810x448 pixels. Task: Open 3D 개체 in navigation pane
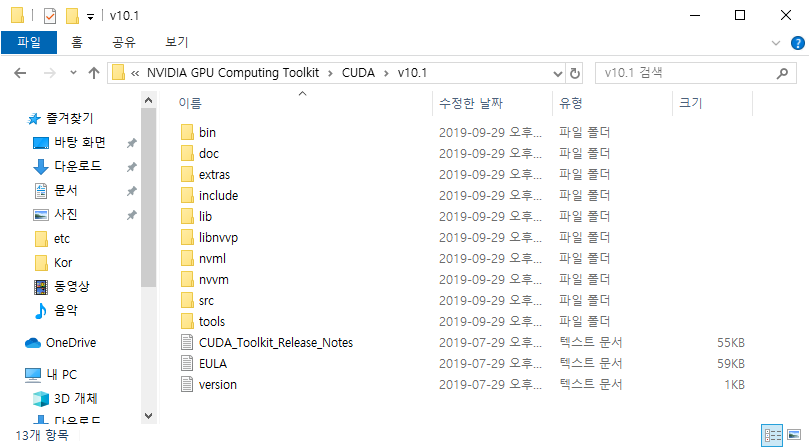click(x=65, y=398)
